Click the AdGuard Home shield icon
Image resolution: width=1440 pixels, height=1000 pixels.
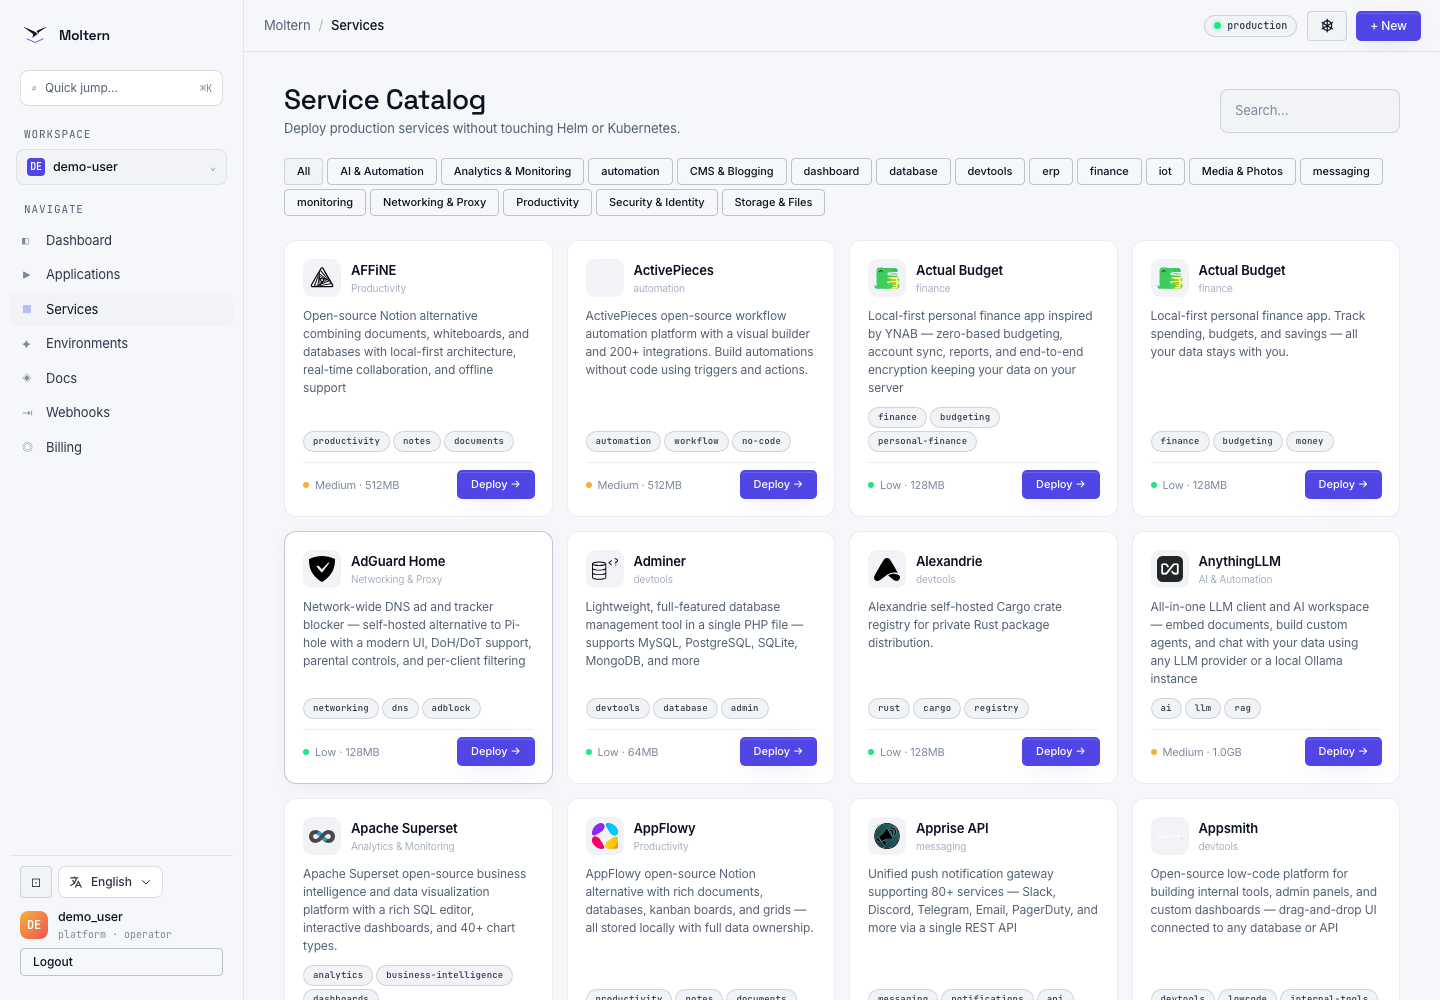[x=322, y=569]
